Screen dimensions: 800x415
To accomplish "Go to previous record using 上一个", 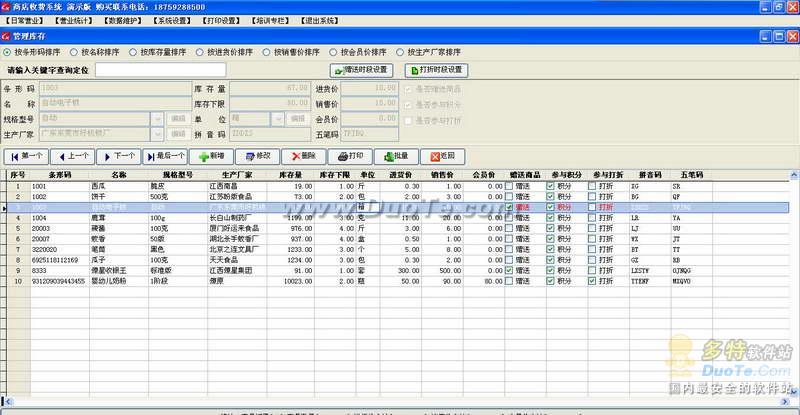I will point(72,157).
